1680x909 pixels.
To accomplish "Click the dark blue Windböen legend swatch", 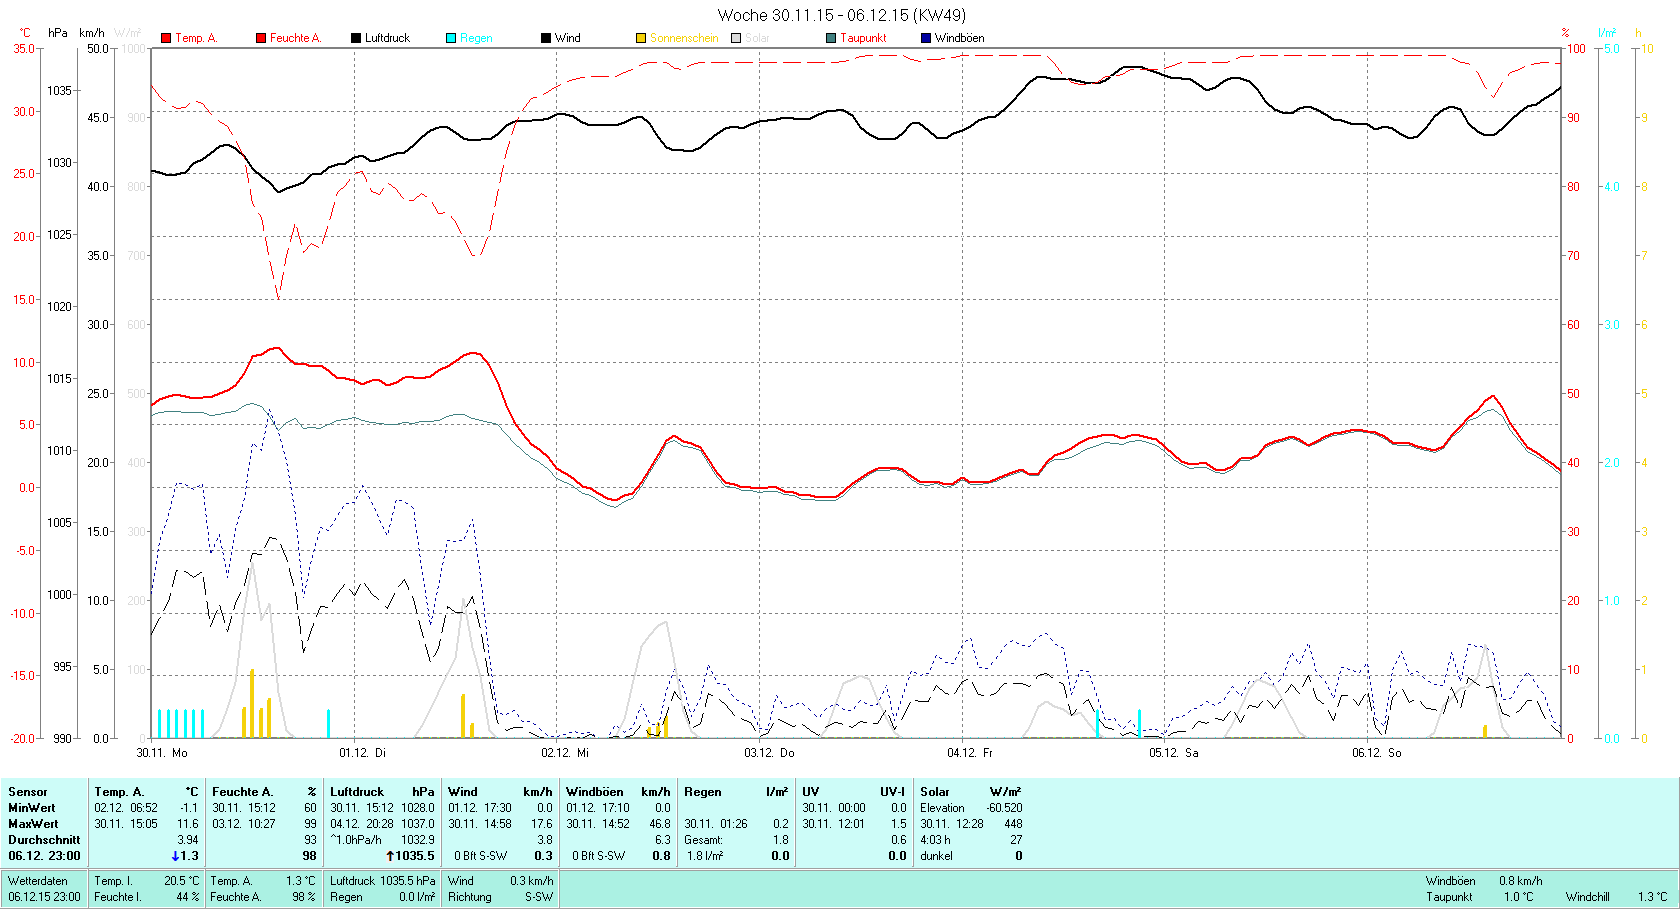I will [x=926, y=38].
